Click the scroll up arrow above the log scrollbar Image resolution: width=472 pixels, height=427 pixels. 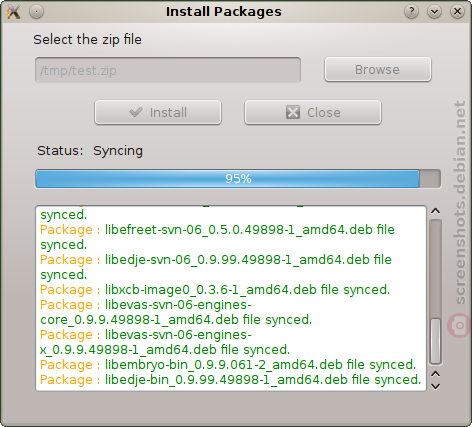435,211
